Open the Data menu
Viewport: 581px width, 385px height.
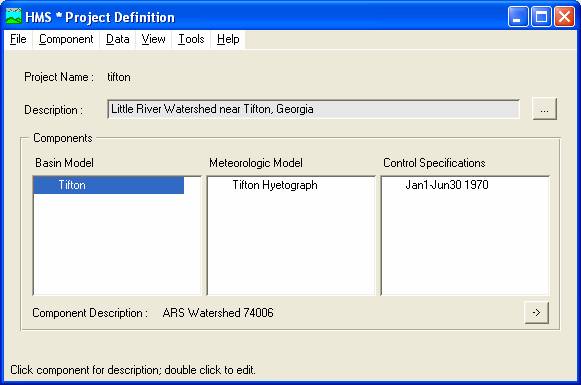(117, 39)
